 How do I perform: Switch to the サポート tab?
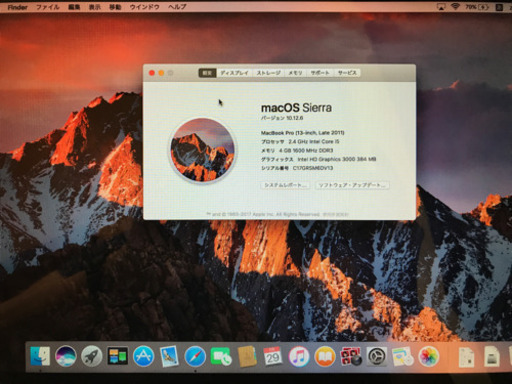[x=320, y=73]
